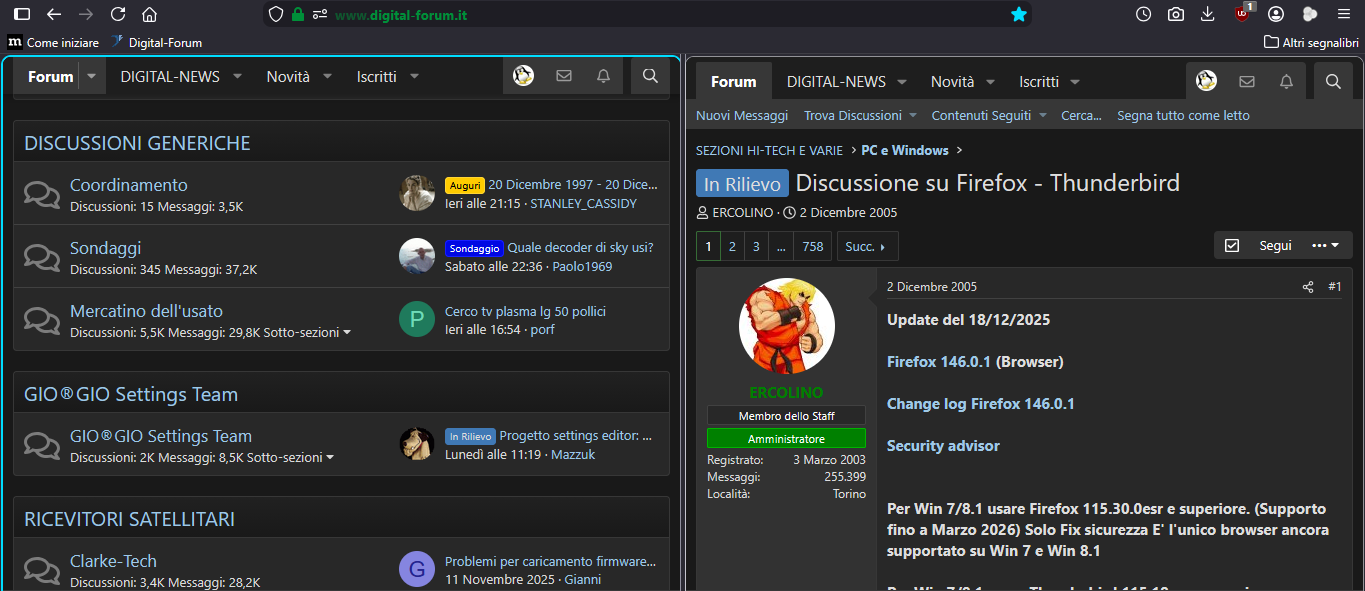Open post permalink #1
Viewport: 1365px width, 591px height.
pos(1335,287)
